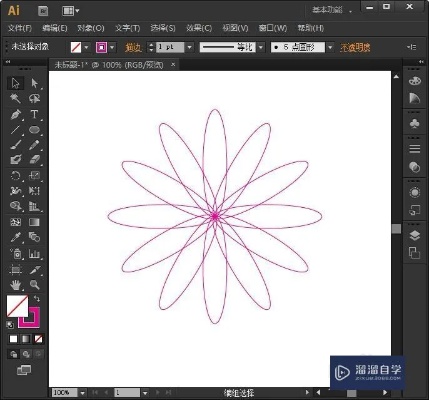
Task: Pick the Eyedropper tool
Action: [15, 237]
